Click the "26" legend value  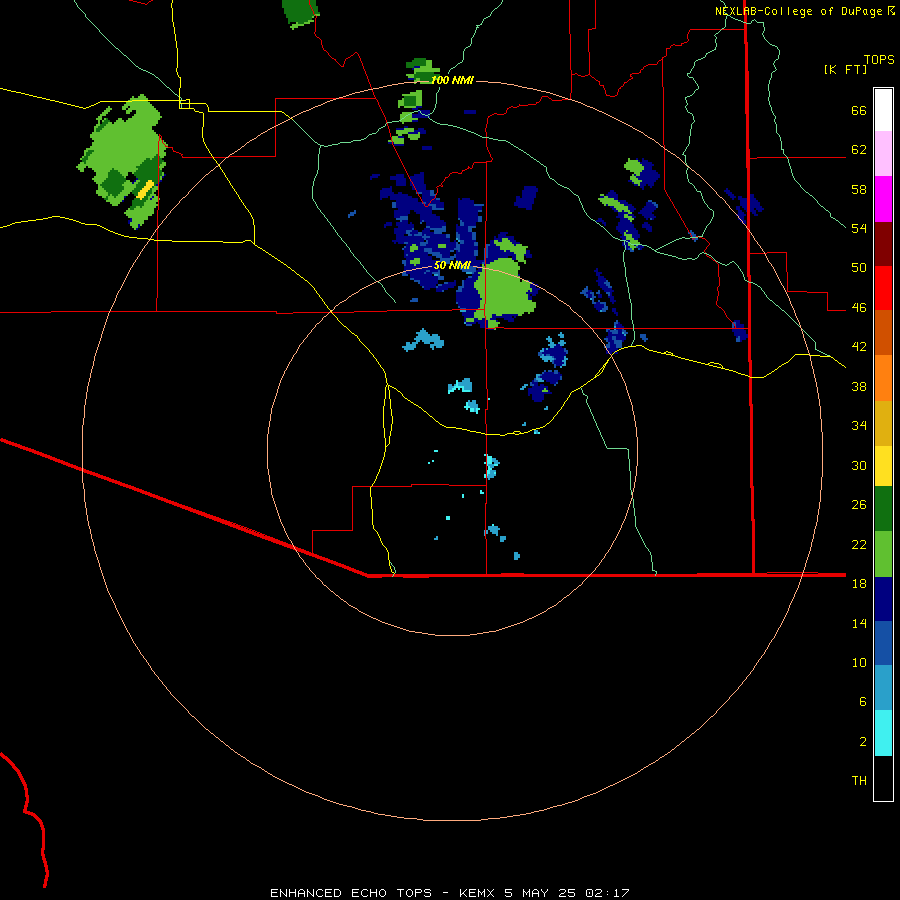coord(859,505)
